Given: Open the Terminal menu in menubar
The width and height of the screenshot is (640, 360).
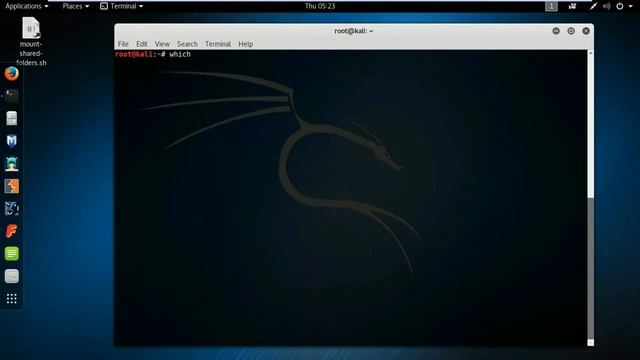Looking at the screenshot, I should pos(218,44).
